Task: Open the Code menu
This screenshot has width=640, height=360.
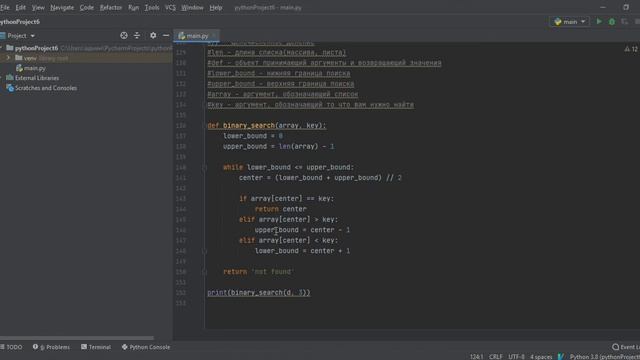Action: 87,7
